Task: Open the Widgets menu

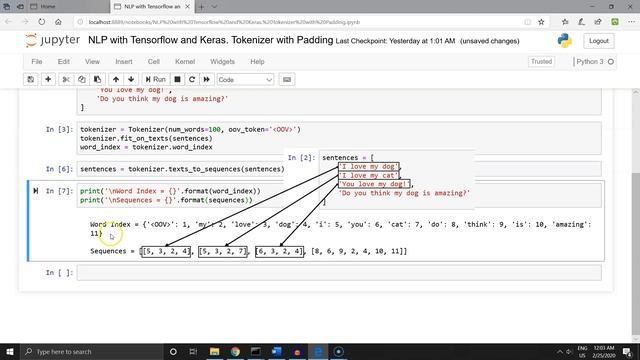Action: (x=222, y=62)
